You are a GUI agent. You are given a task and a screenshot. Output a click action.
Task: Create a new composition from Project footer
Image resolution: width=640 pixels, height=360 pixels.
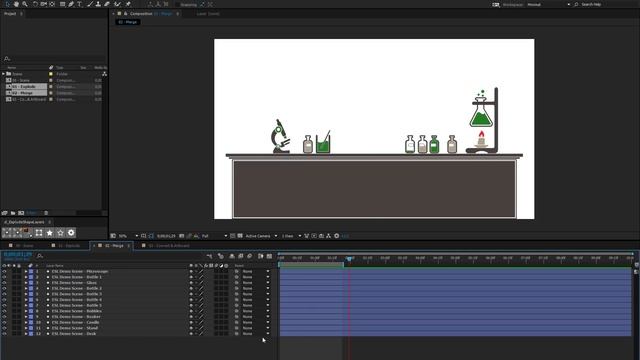tap(21, 213)
